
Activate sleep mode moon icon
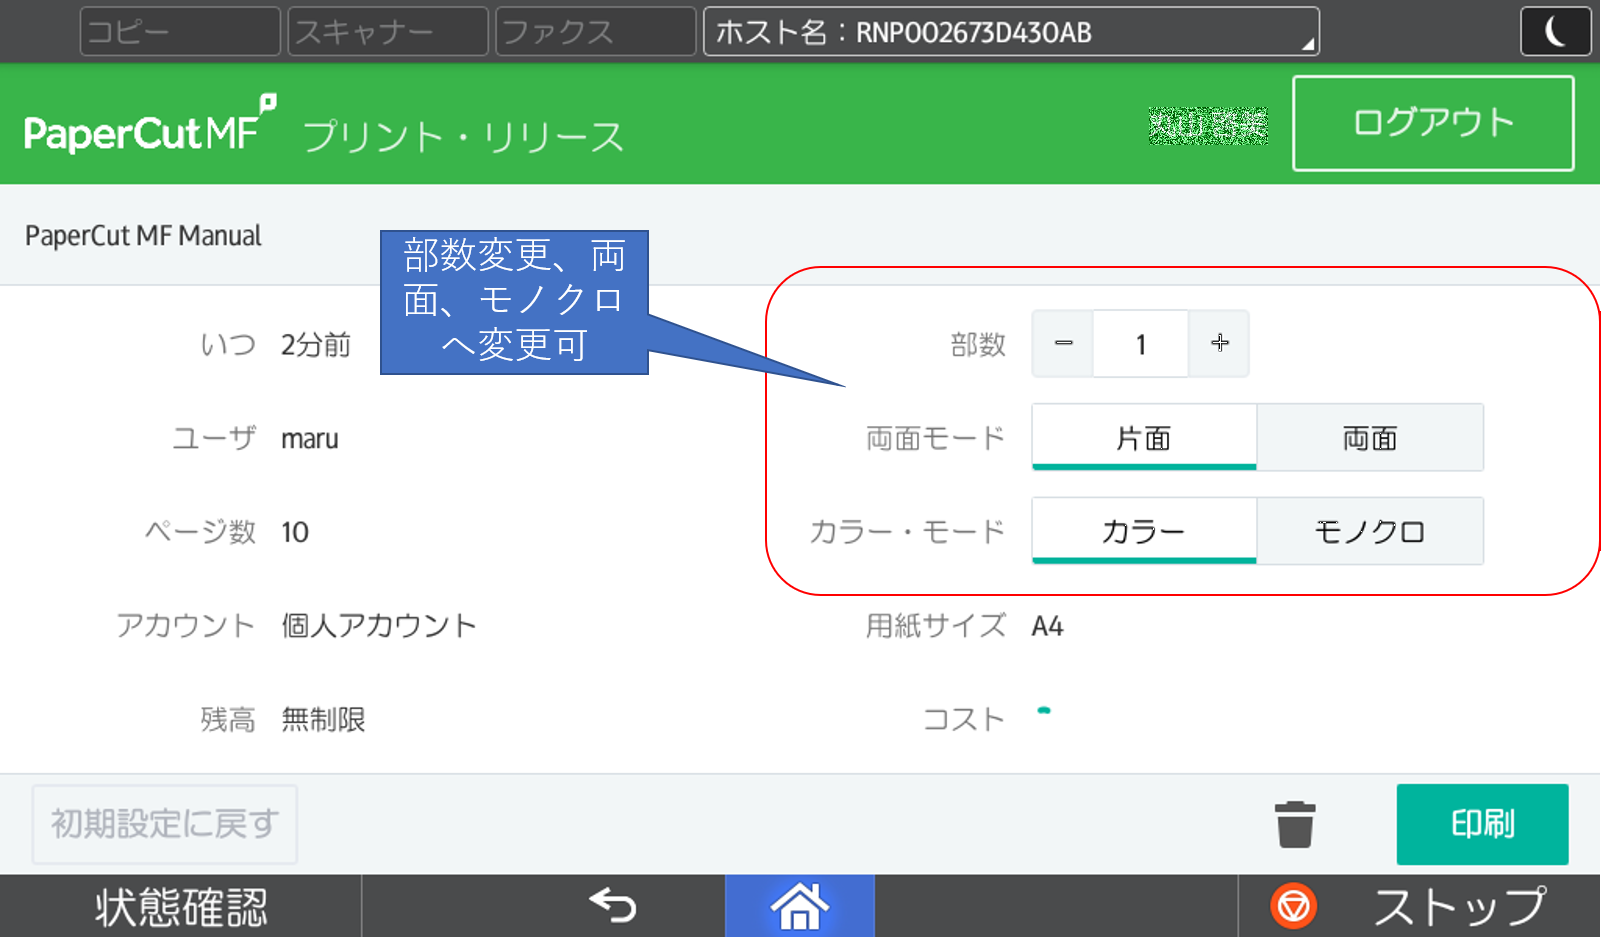tap(1555, 31)
